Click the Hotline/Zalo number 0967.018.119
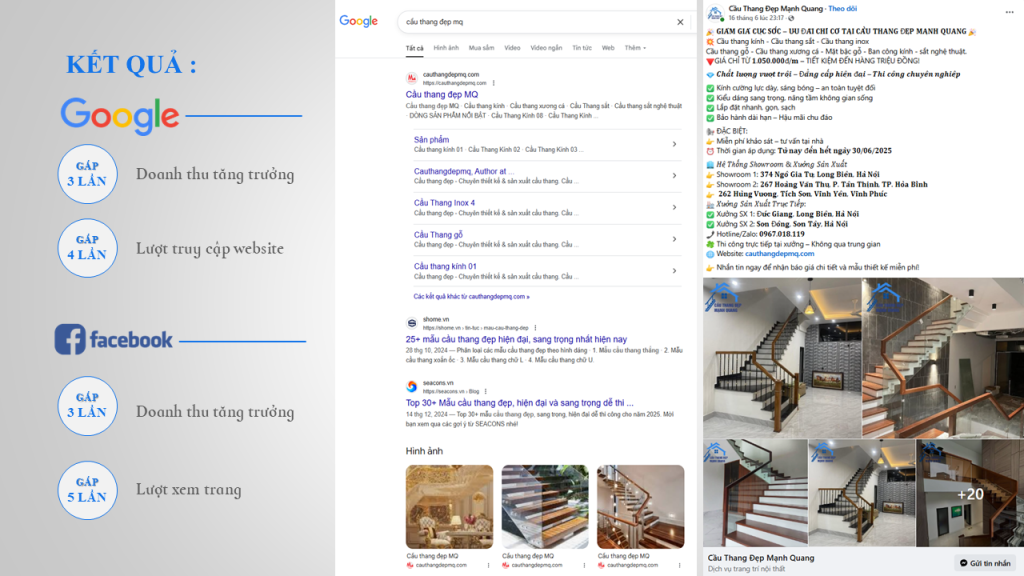 coord(782,234)
